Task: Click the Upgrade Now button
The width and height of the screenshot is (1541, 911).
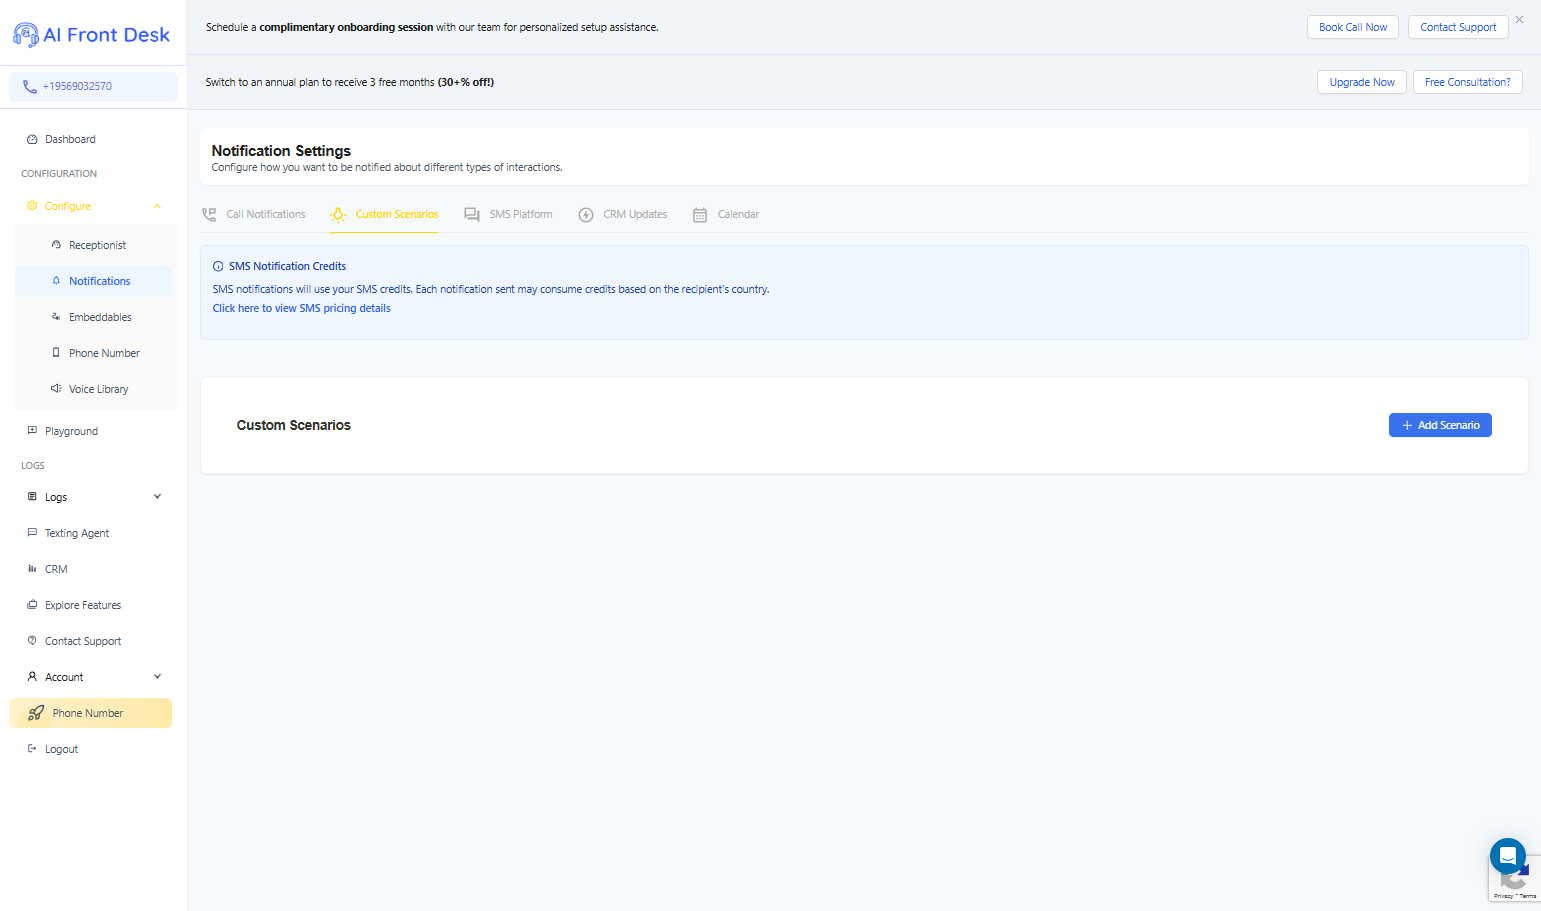Action: [1362, 82]
